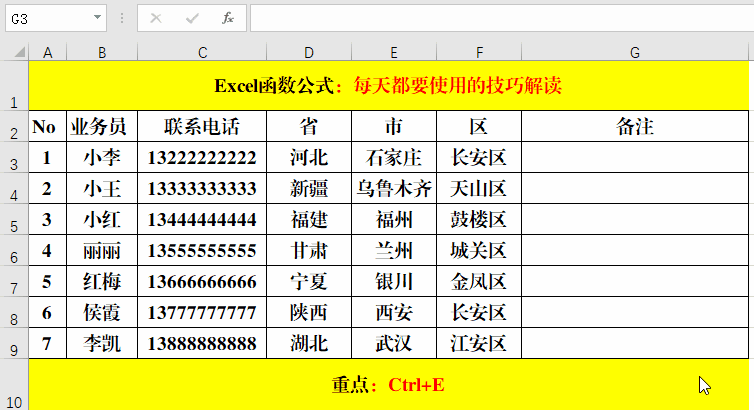Select city cell '石家庄'
754x410 pixels.
(x=394, y=157)
